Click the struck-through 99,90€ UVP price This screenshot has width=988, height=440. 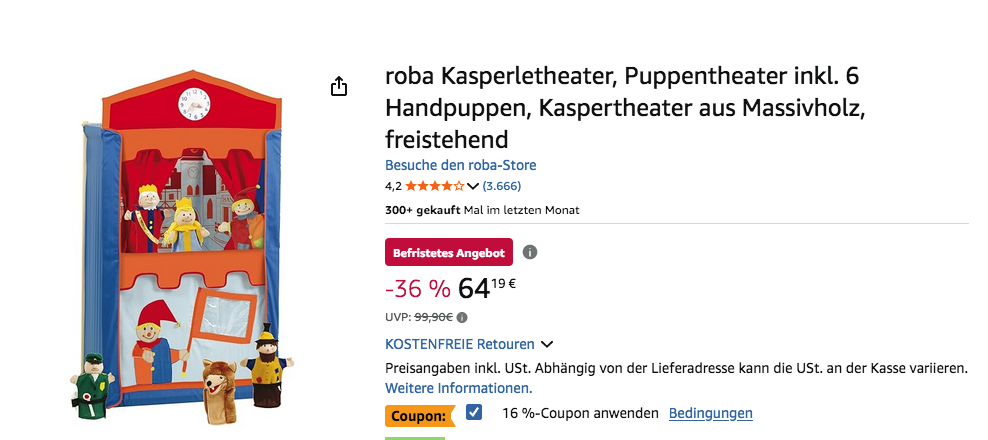434,317
